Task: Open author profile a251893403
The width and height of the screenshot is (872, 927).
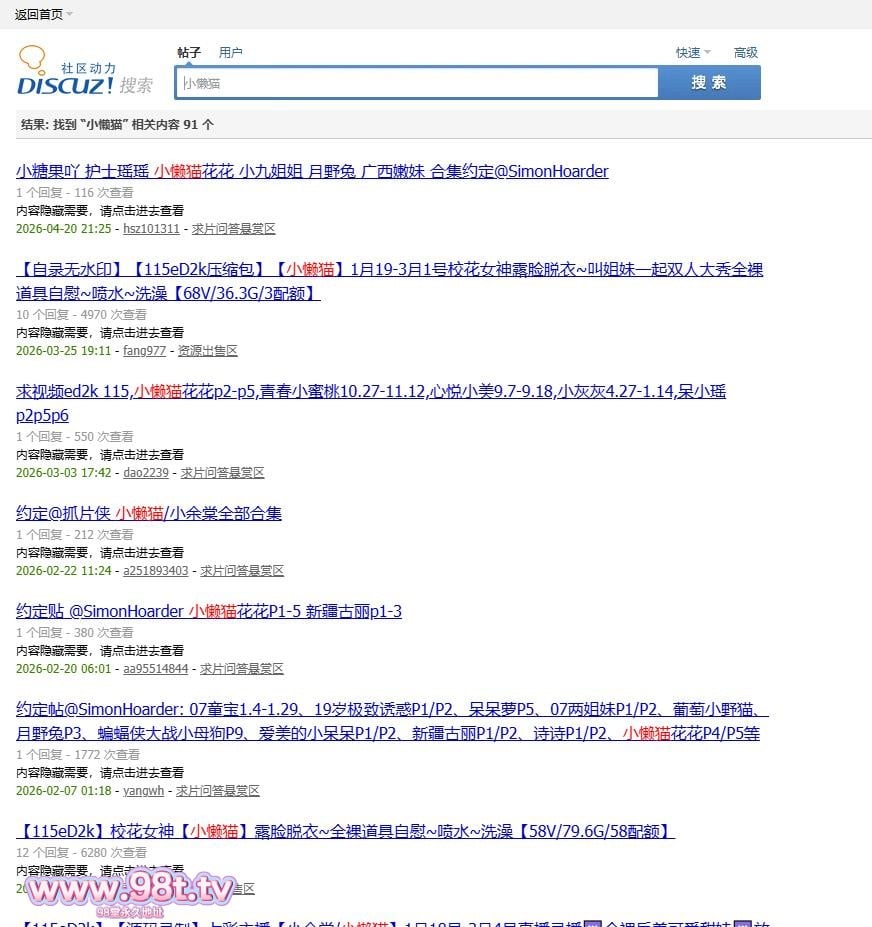Action: tap(155, 571)
